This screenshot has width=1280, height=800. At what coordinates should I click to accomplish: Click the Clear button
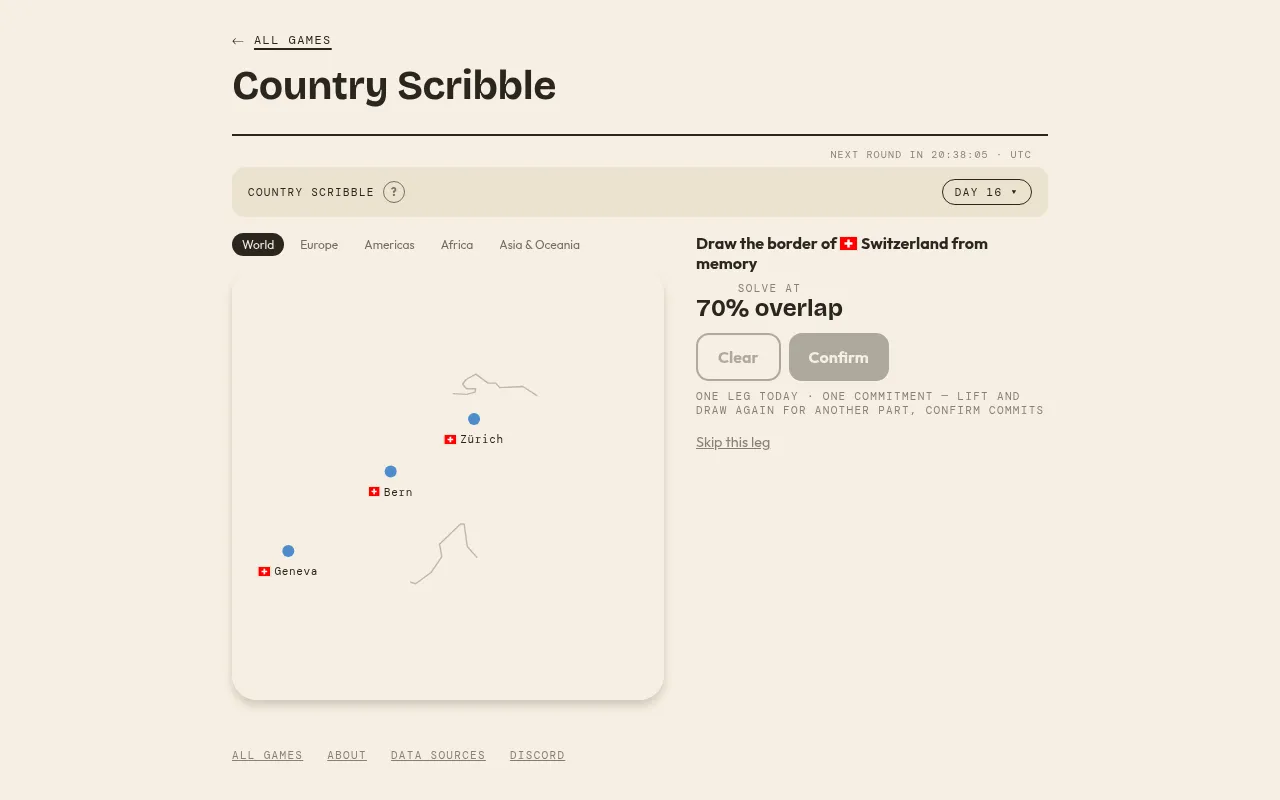(x=738, y=357)
